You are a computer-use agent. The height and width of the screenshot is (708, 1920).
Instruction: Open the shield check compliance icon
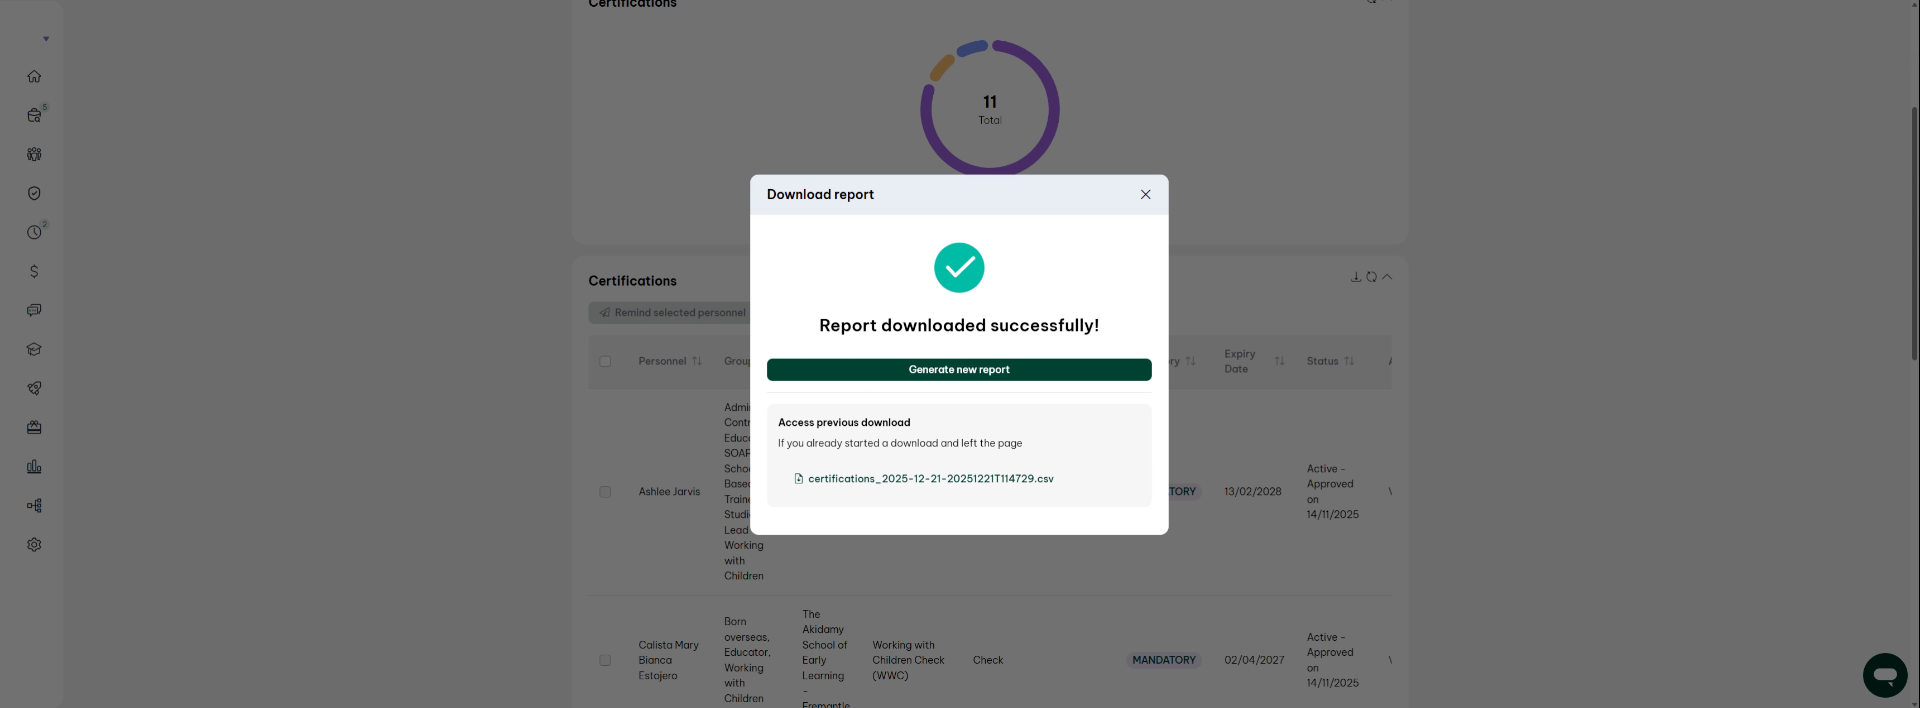pyautogui.click(x=34, y=193)
